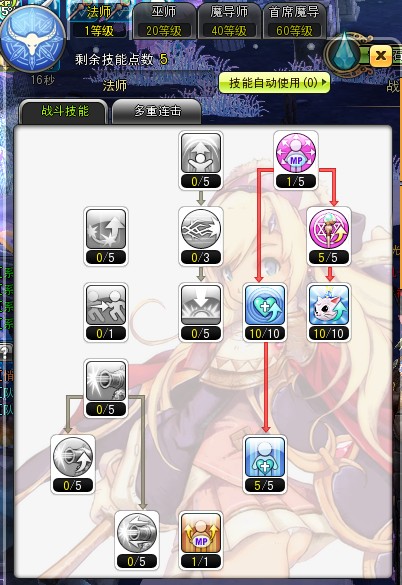Select the MP aura skill icon 1/5
402x585 pixels.
pyautogui.click(x=296, y=153)
